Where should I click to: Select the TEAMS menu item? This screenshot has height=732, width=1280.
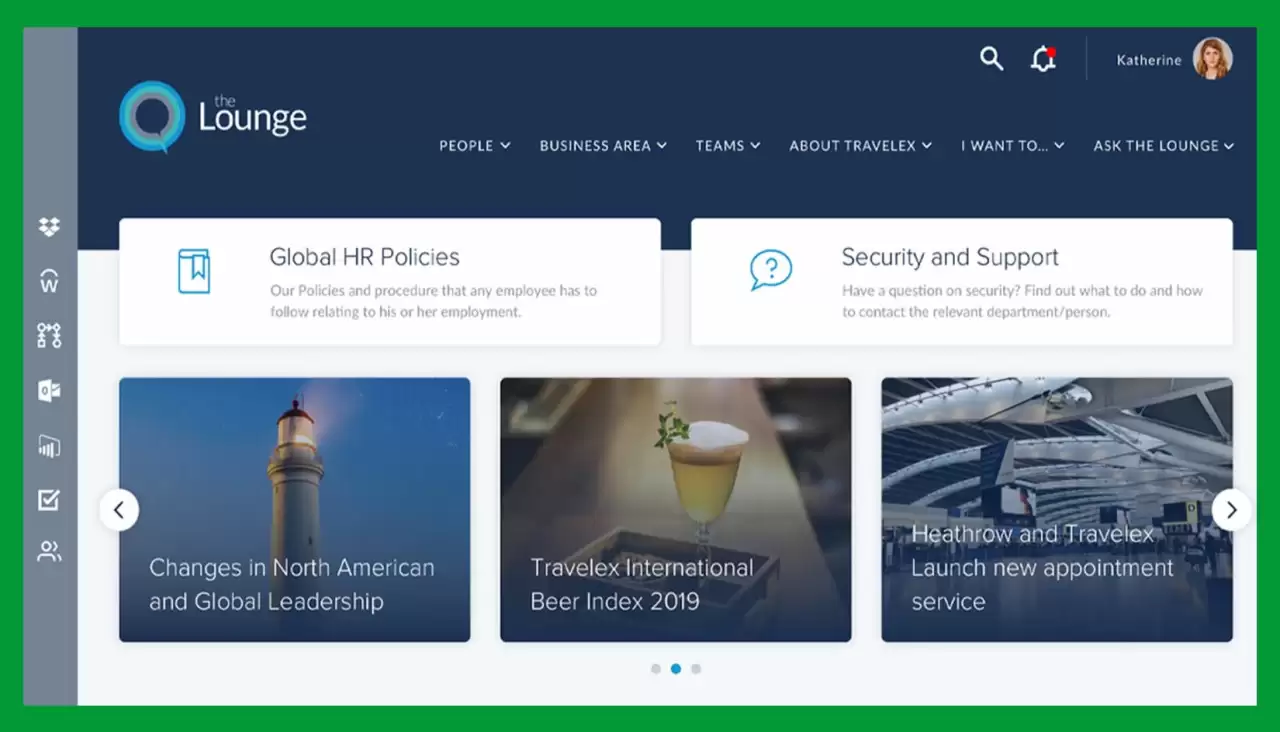[727, 145]
